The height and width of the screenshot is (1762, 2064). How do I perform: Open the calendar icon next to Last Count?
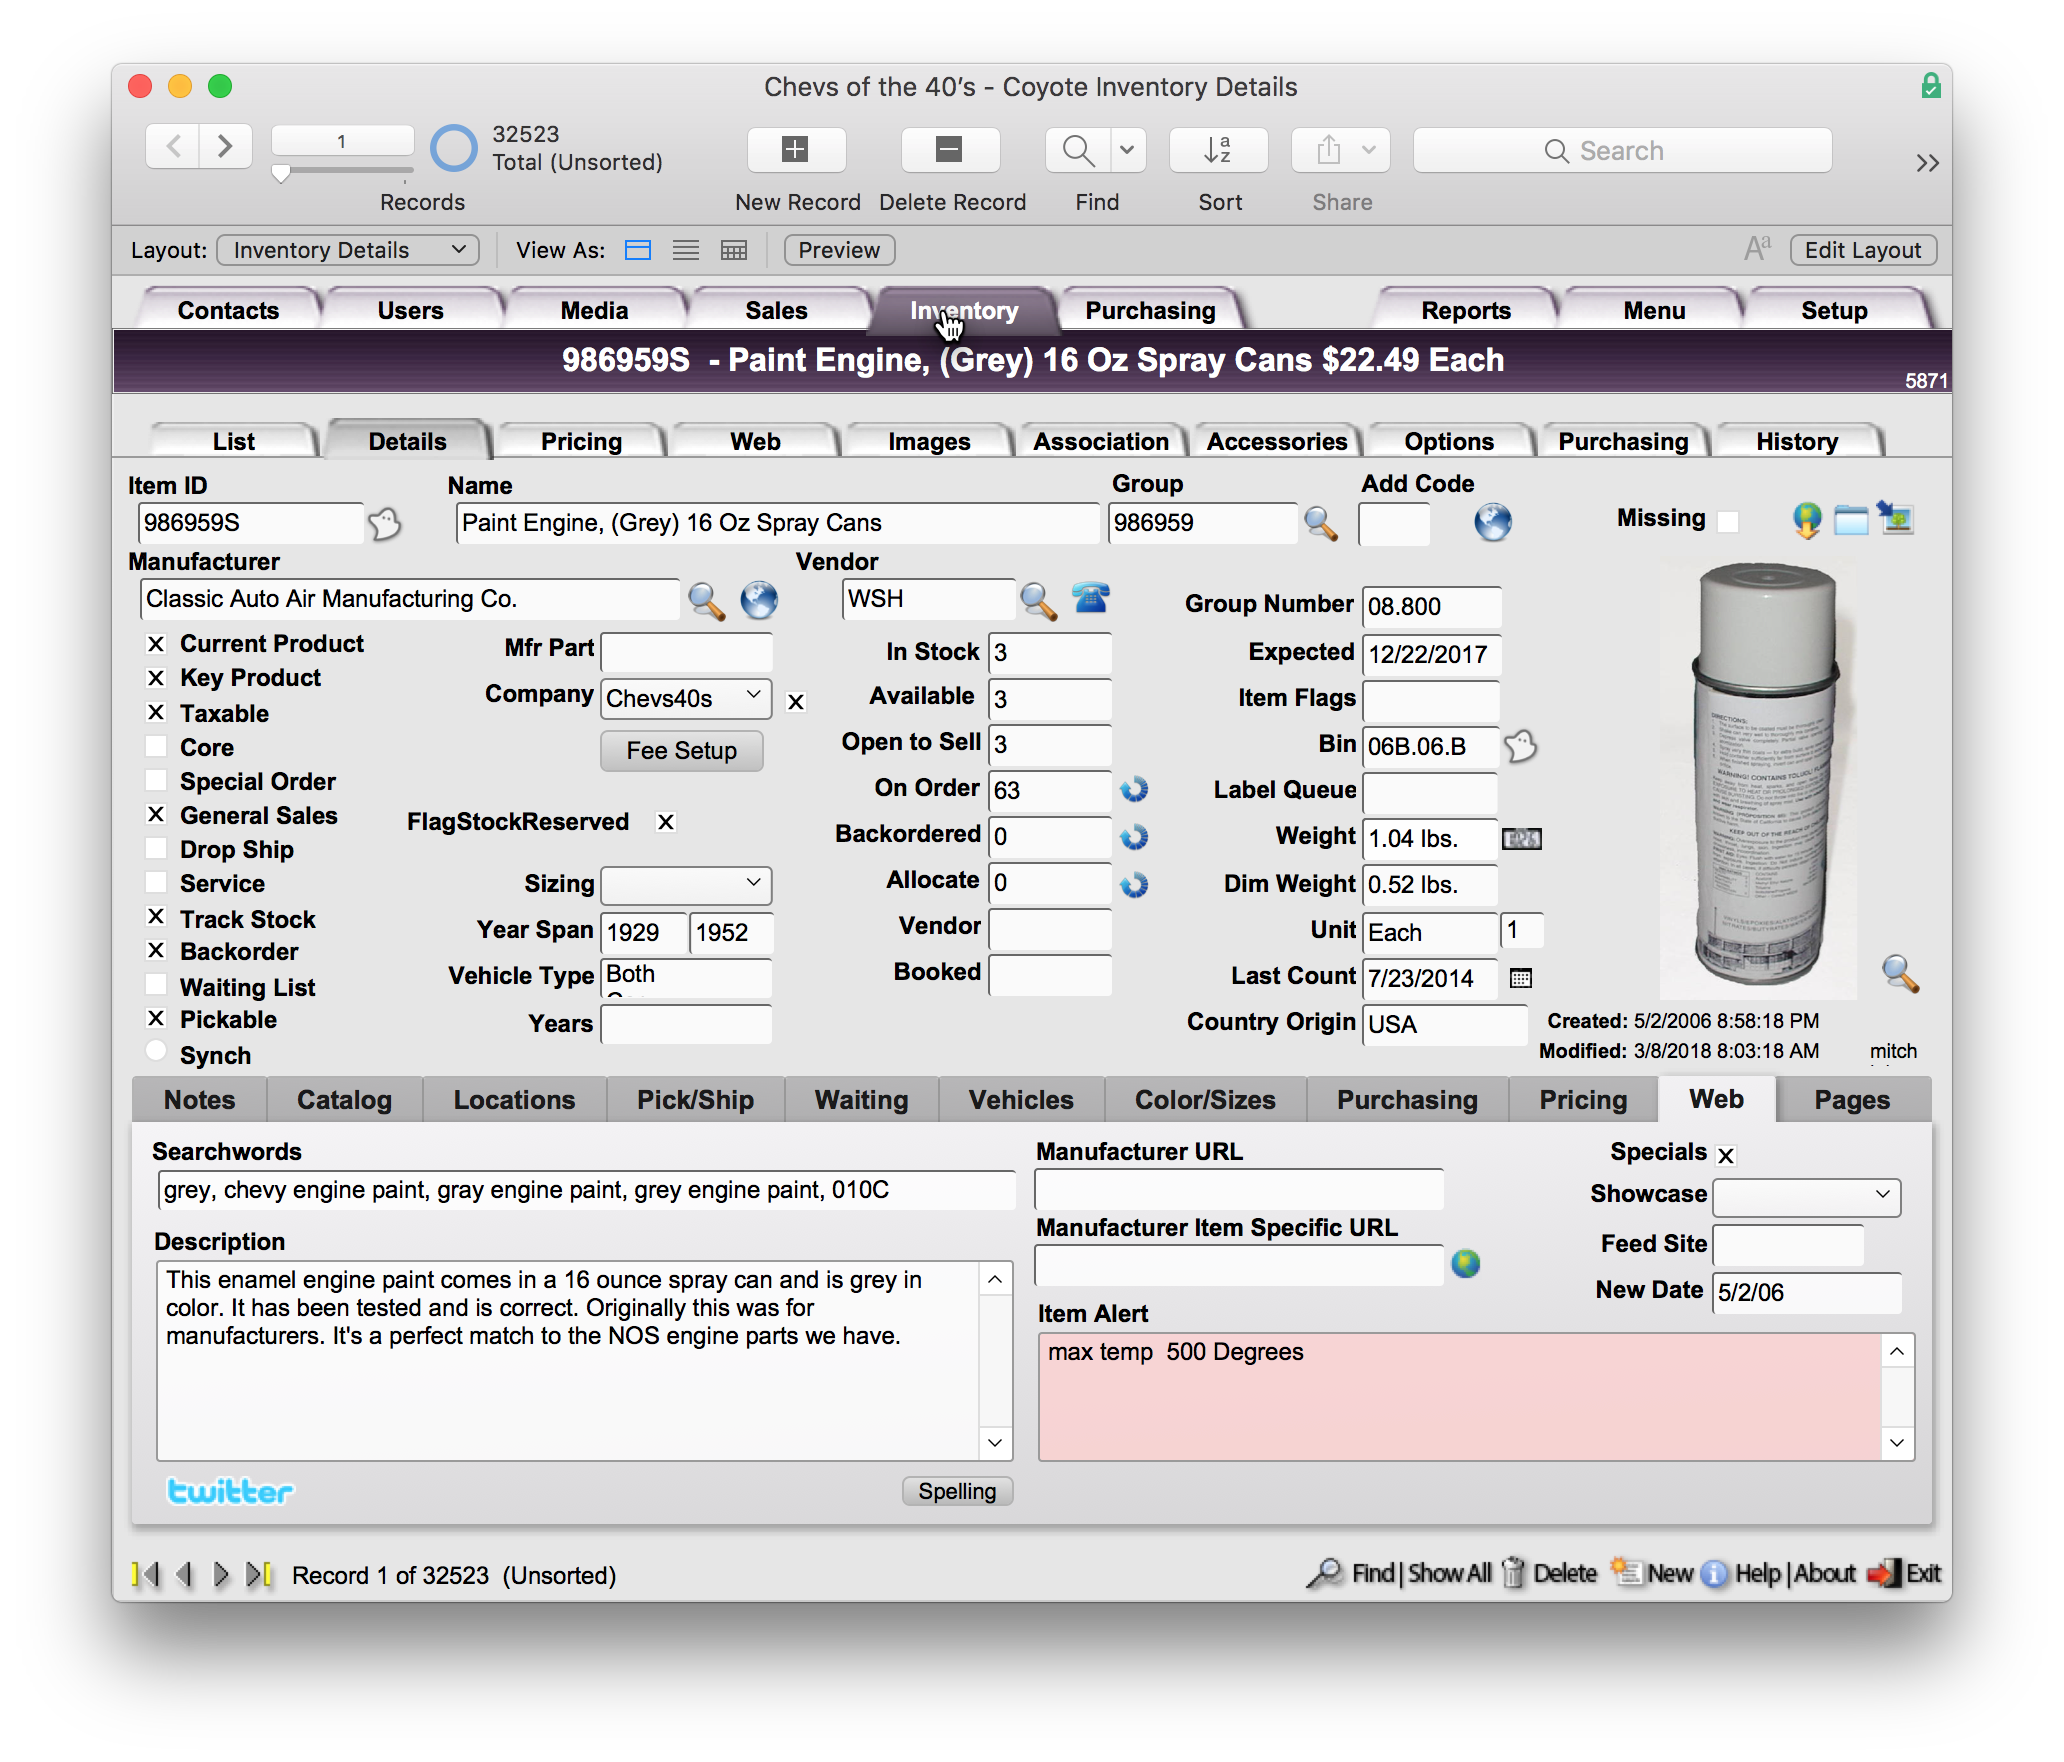pyautogui.click(x=1520, y=978)
